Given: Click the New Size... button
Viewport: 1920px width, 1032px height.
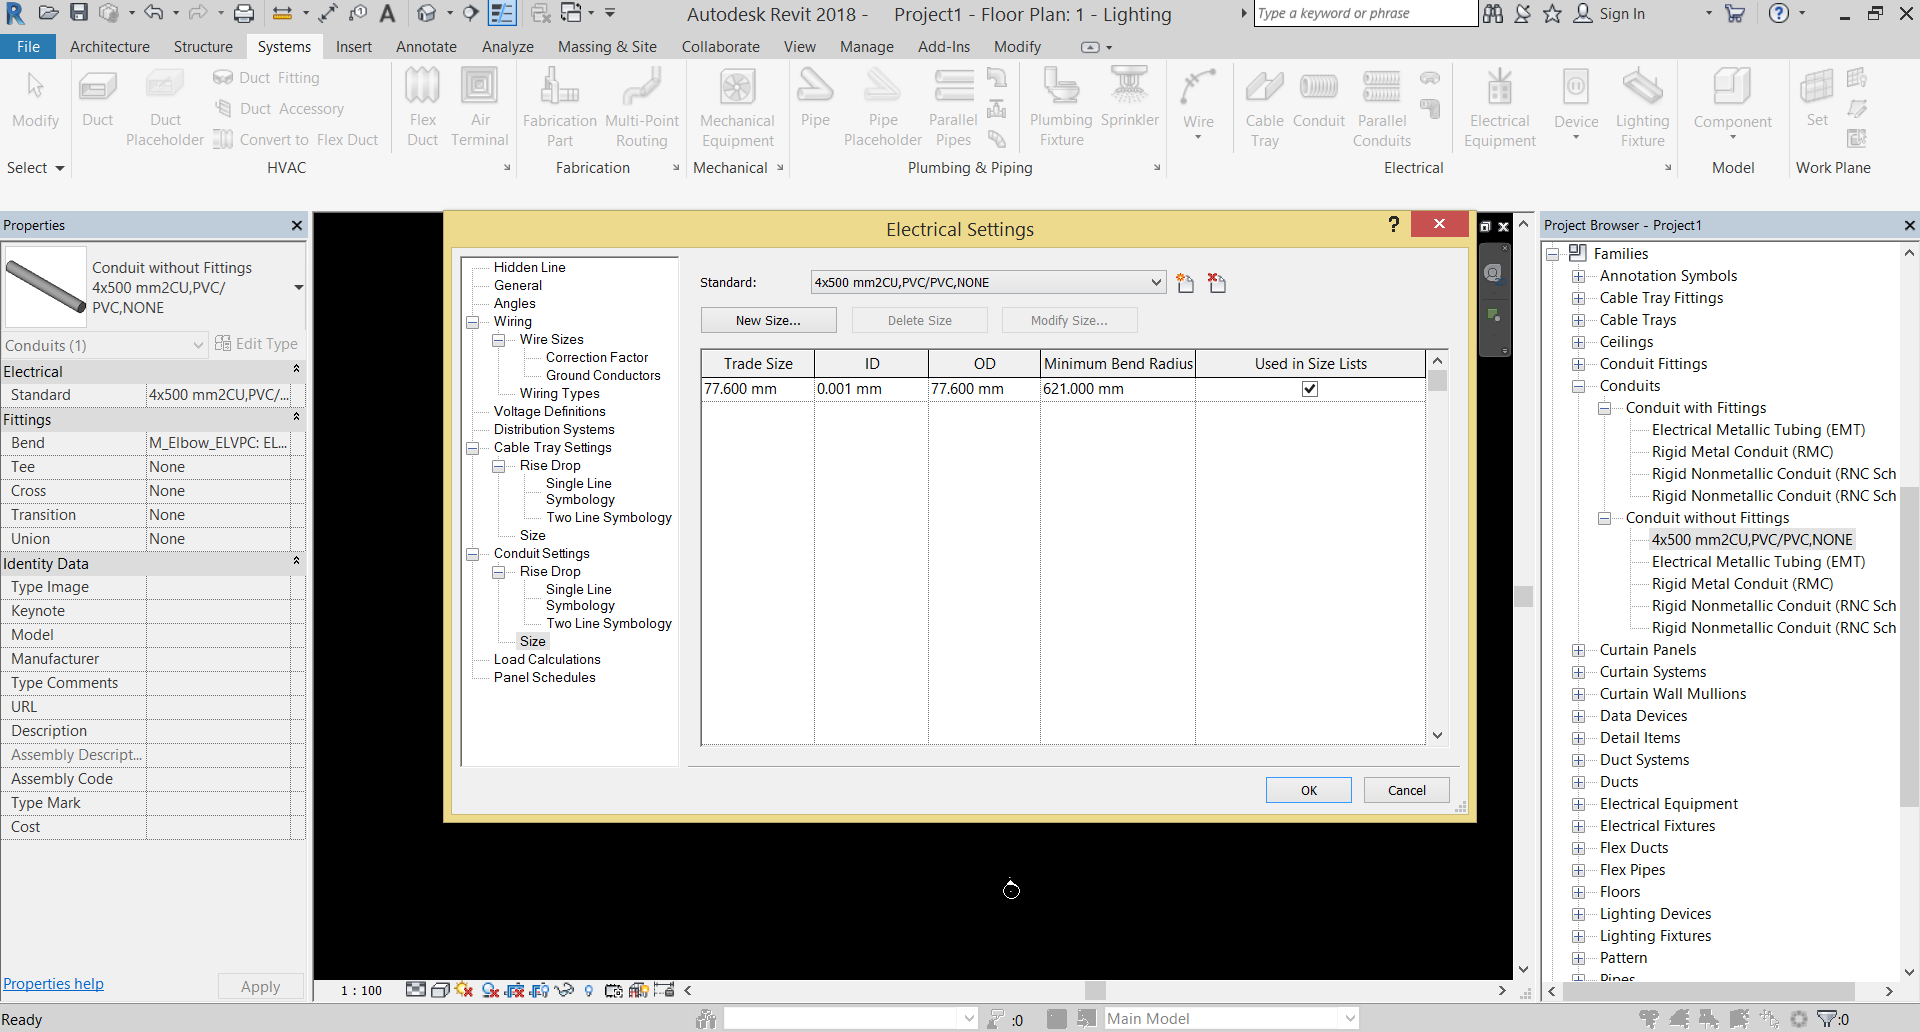Looking at the screenshot, I should (768, 321).
